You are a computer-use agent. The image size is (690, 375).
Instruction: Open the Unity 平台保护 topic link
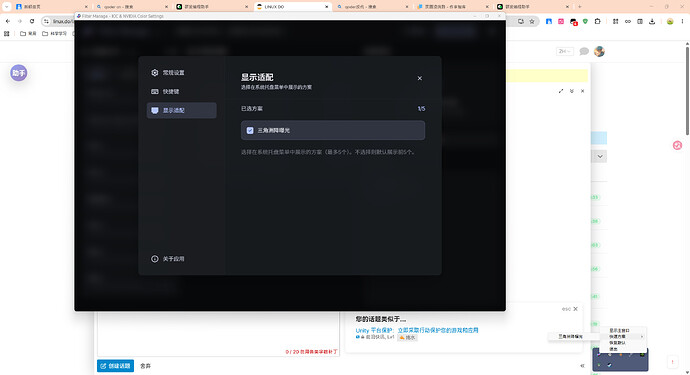coord(417,330)
